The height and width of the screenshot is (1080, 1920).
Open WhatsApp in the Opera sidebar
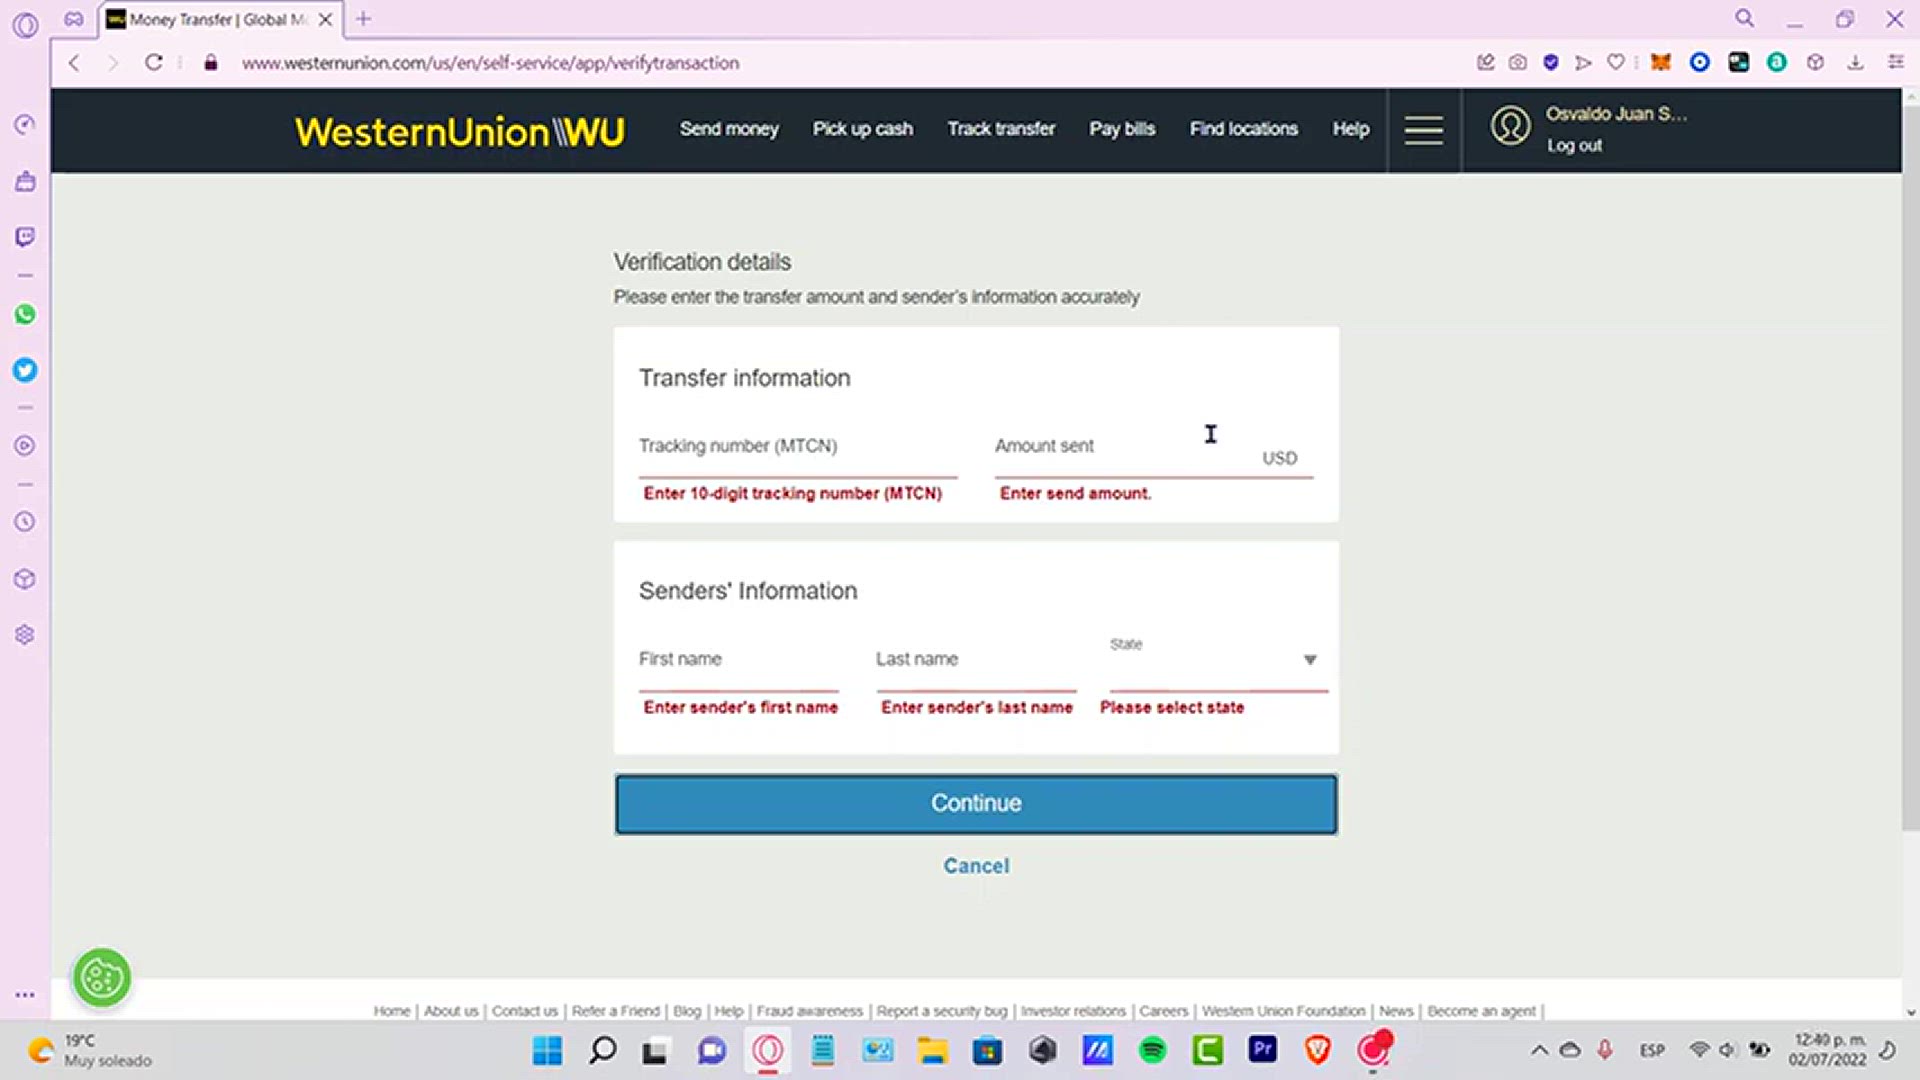tap(25, 315)
